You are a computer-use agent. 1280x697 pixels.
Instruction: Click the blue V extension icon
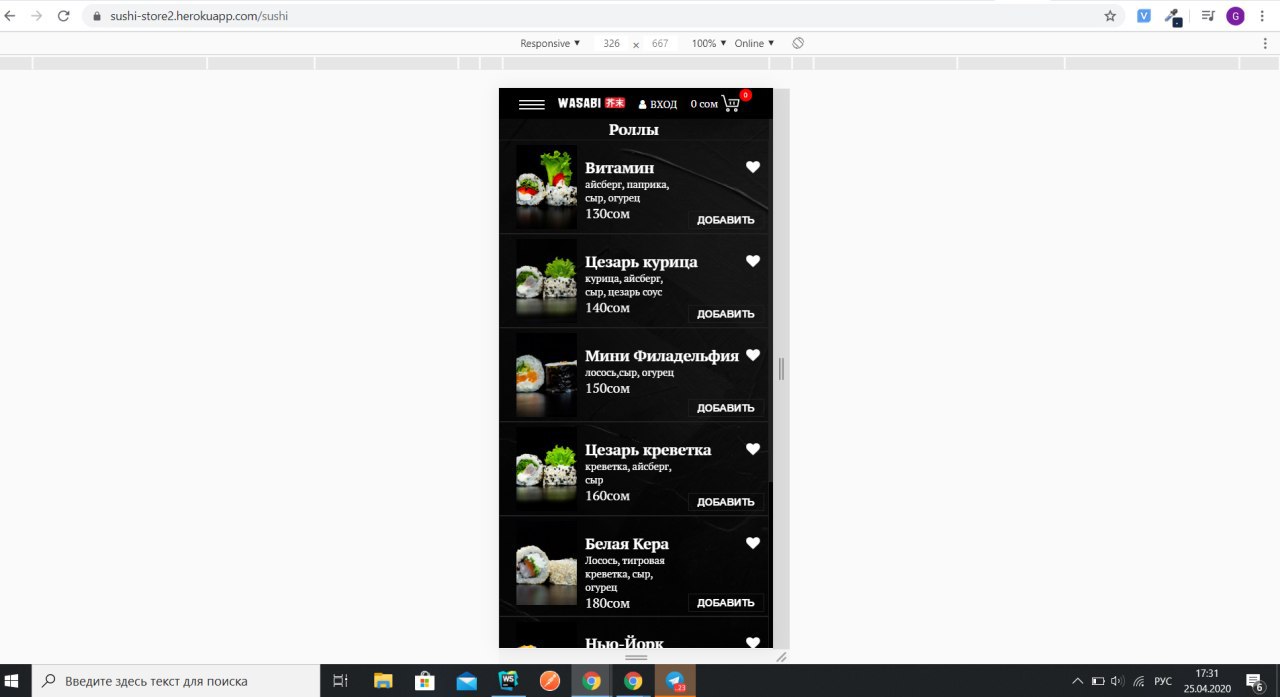(1144, 16)
